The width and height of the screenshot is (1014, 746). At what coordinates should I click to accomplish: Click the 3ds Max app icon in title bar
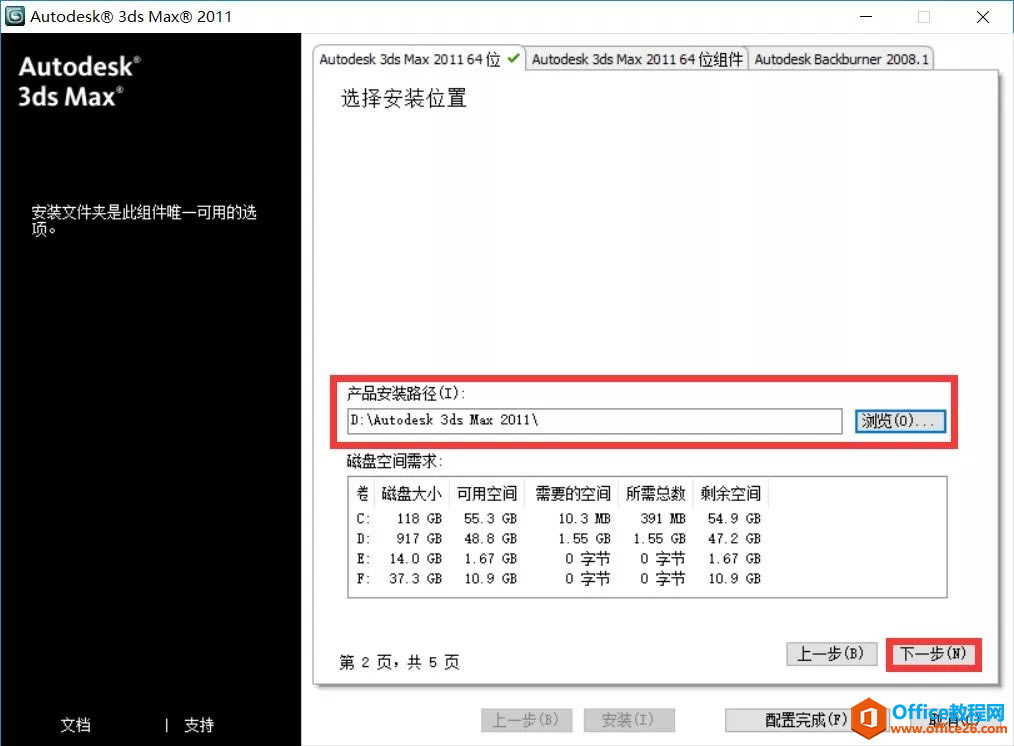(14, 16)
